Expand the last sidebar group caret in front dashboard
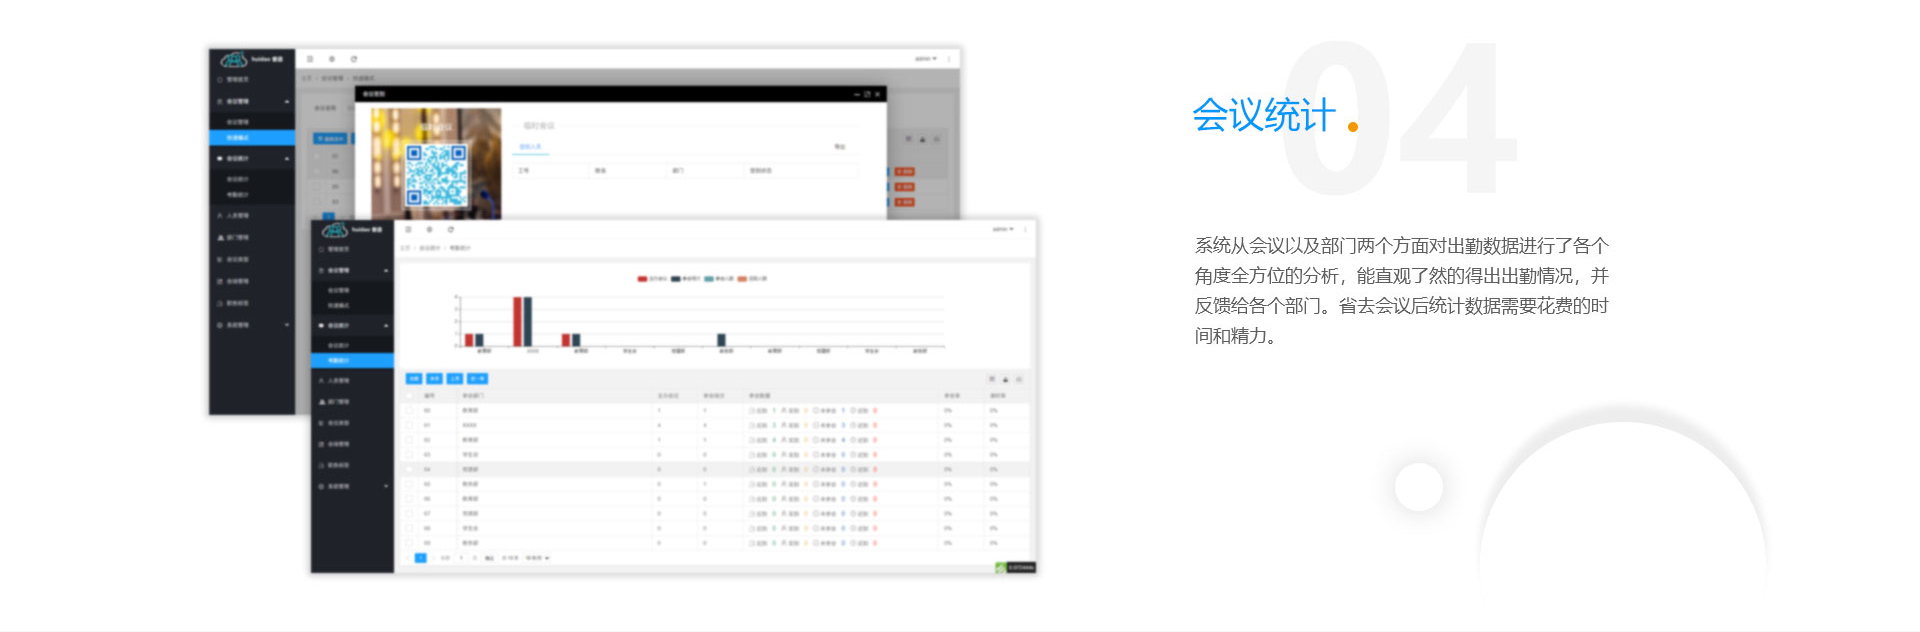 click(386, 486)
